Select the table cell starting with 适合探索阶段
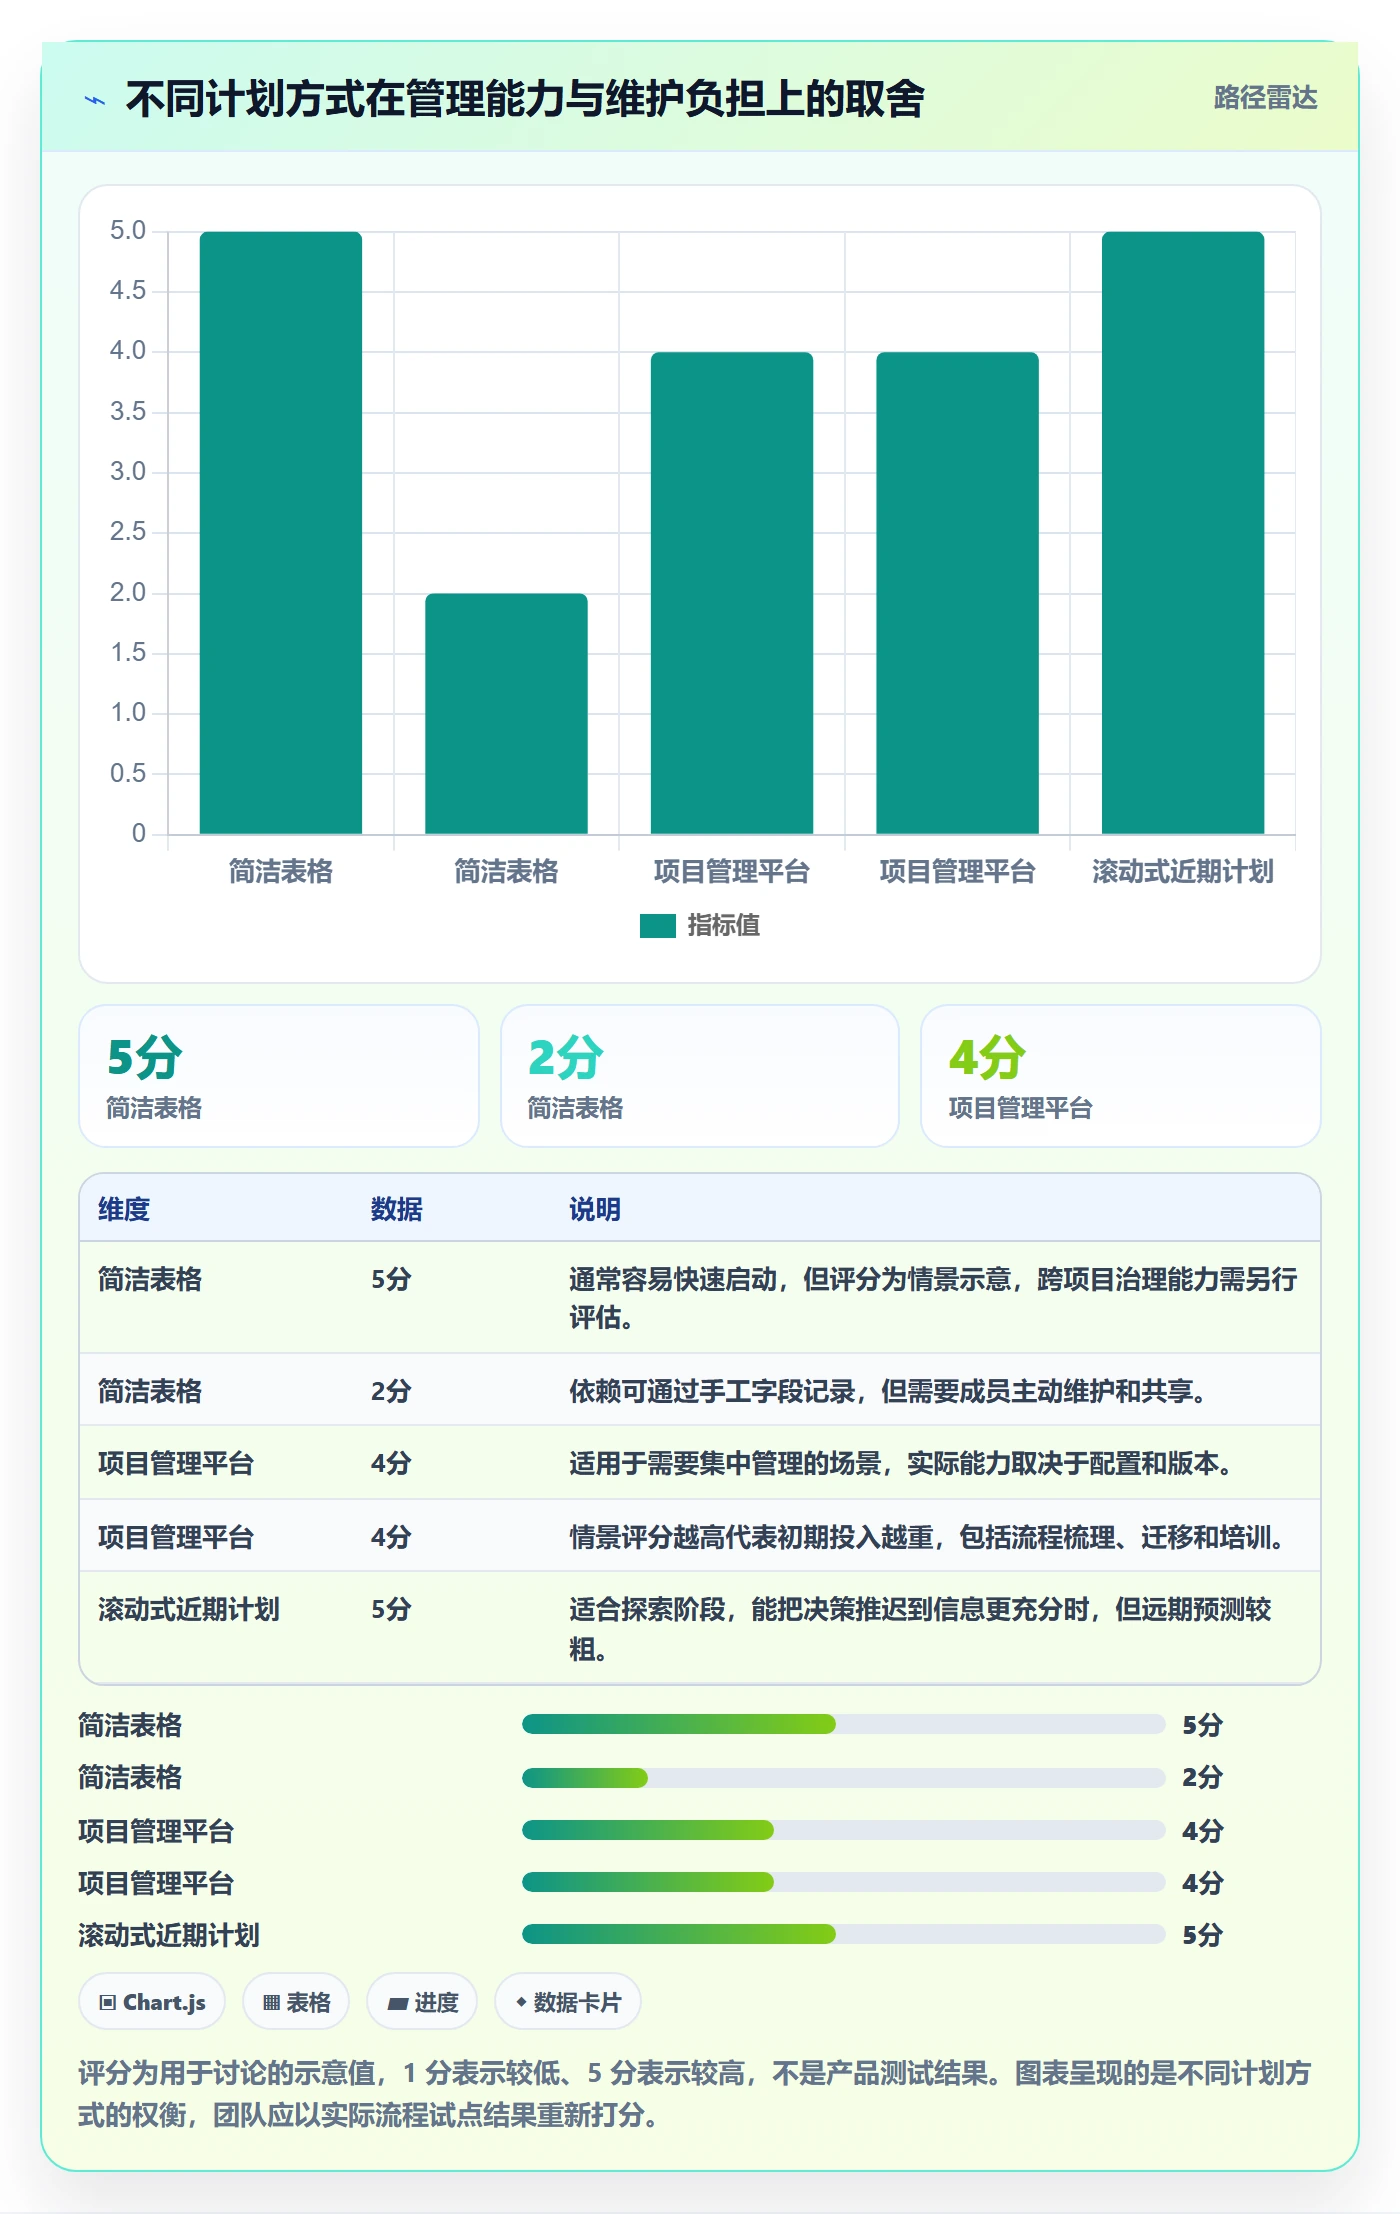 click(x=934, y=1629)
